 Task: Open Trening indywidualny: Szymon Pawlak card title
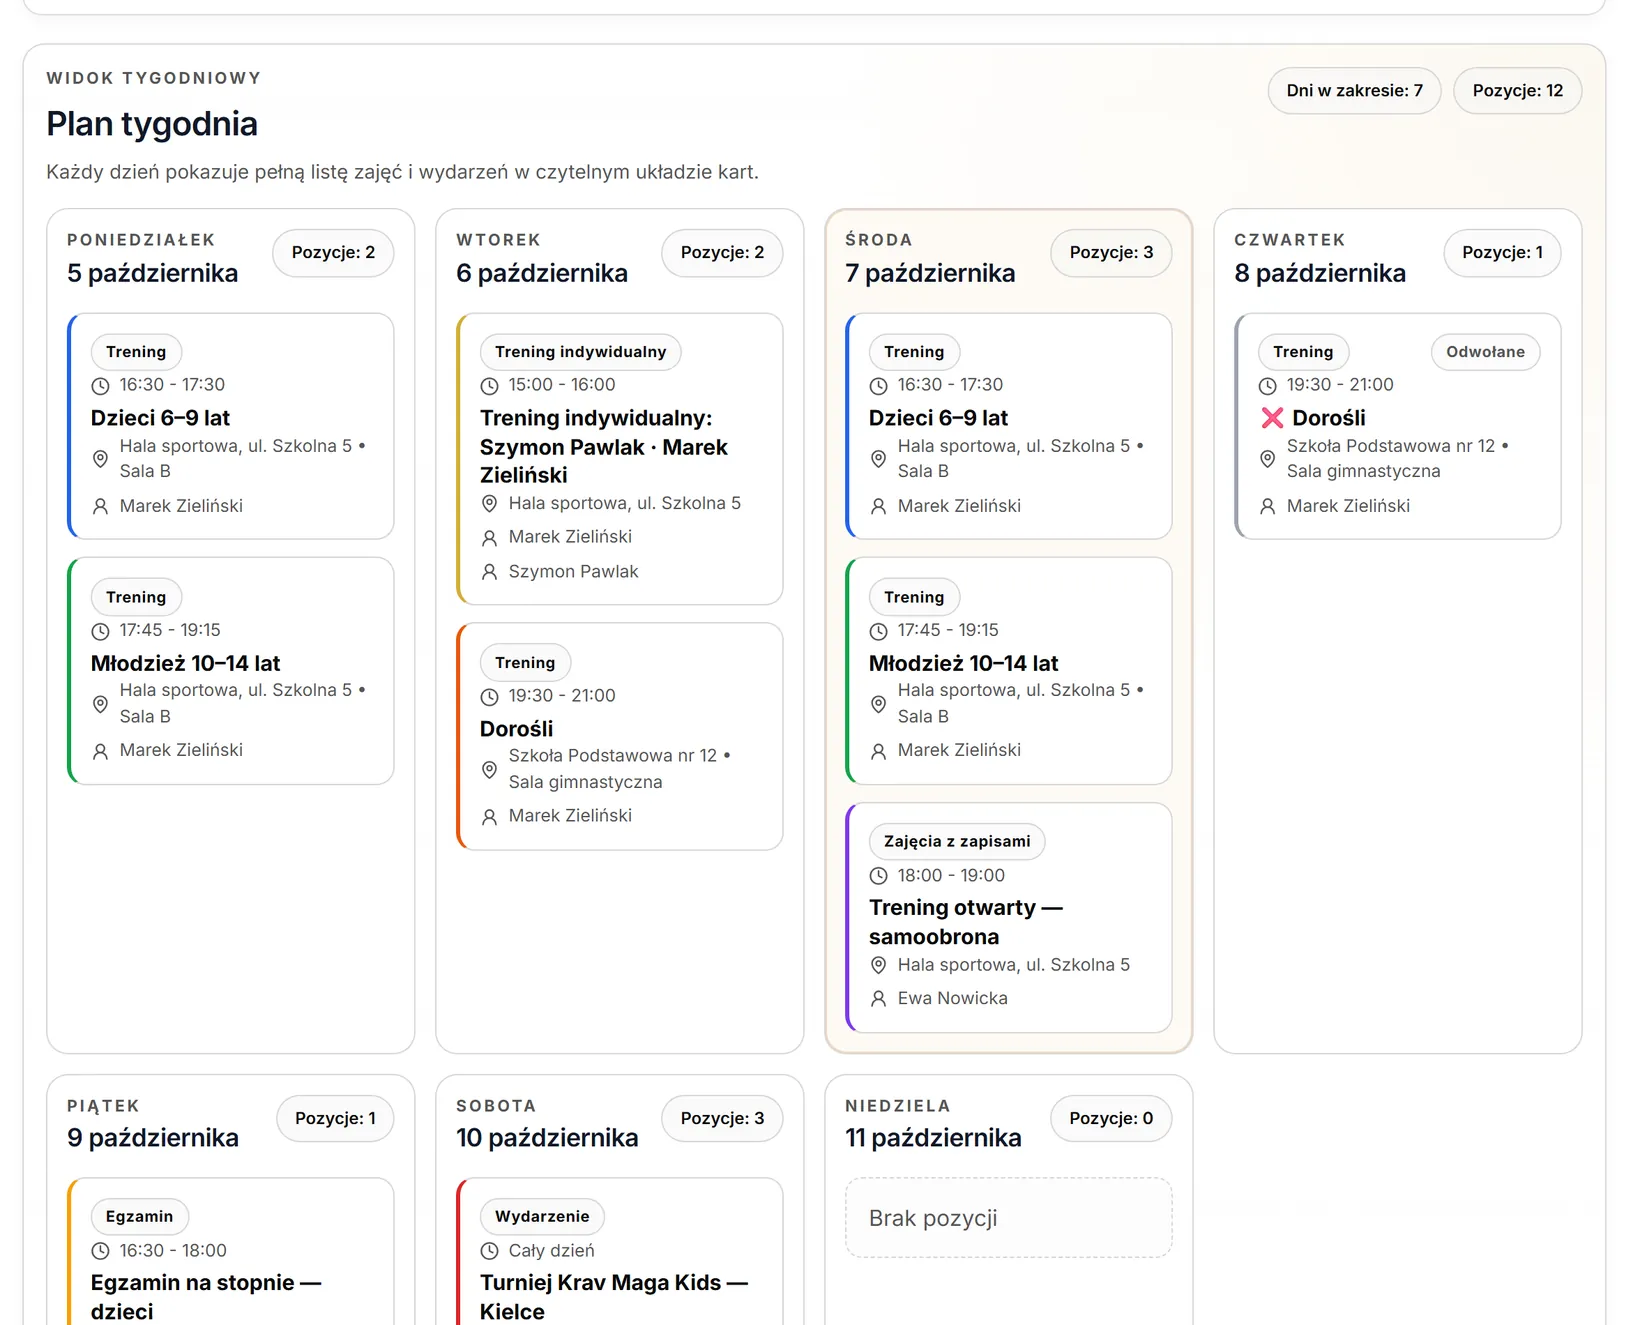point(604,447)
